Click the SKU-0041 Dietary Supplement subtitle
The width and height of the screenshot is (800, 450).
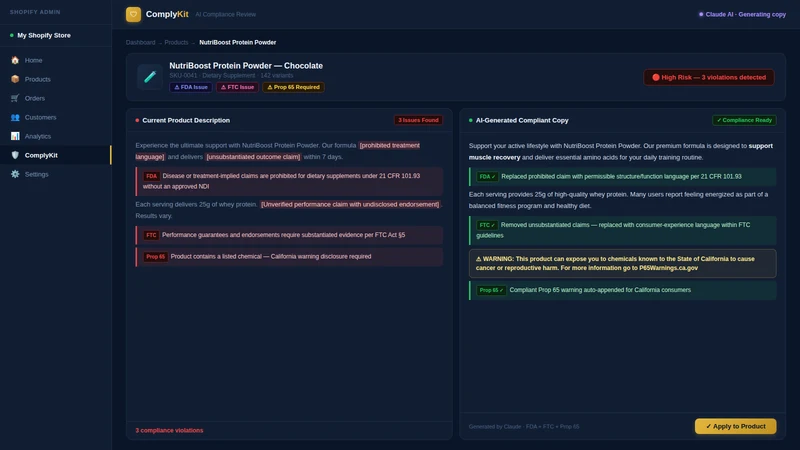pyautogui.click(x=231, y=76)
